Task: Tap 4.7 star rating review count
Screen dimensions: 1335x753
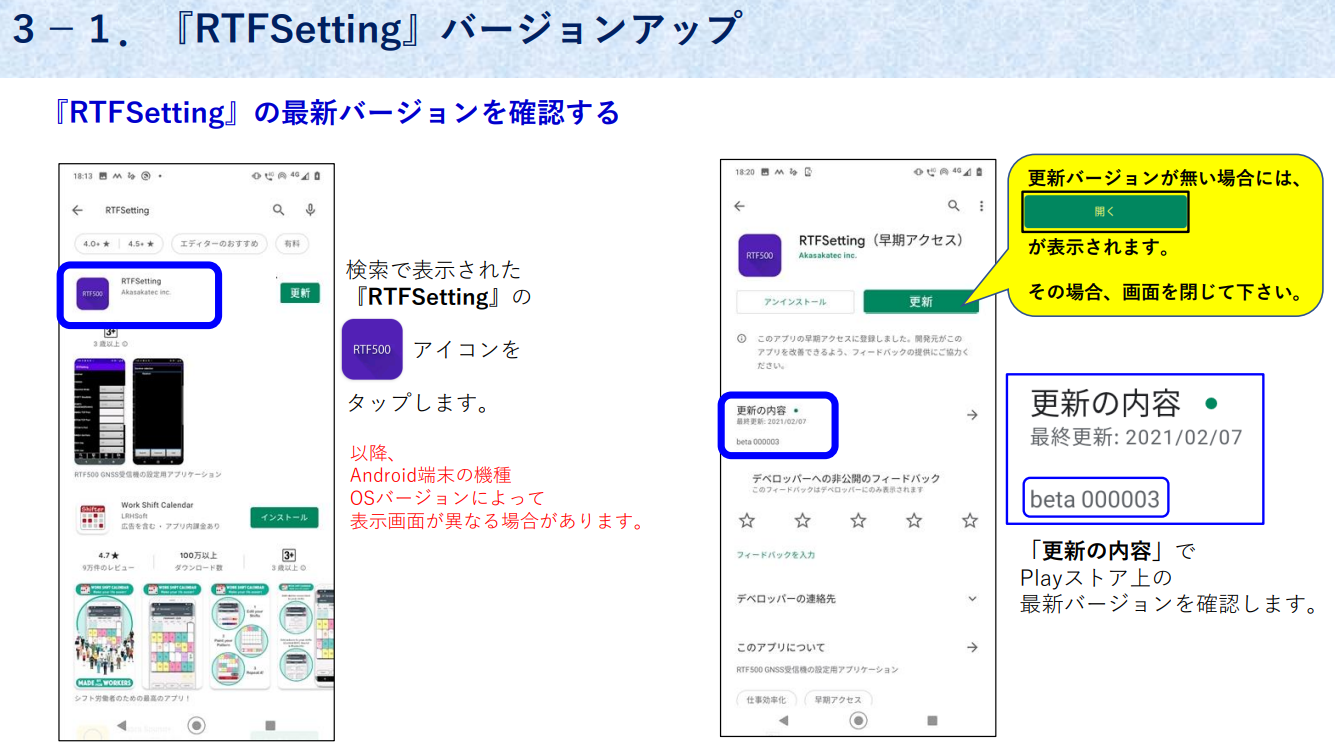Action: [x=109, y=560]
